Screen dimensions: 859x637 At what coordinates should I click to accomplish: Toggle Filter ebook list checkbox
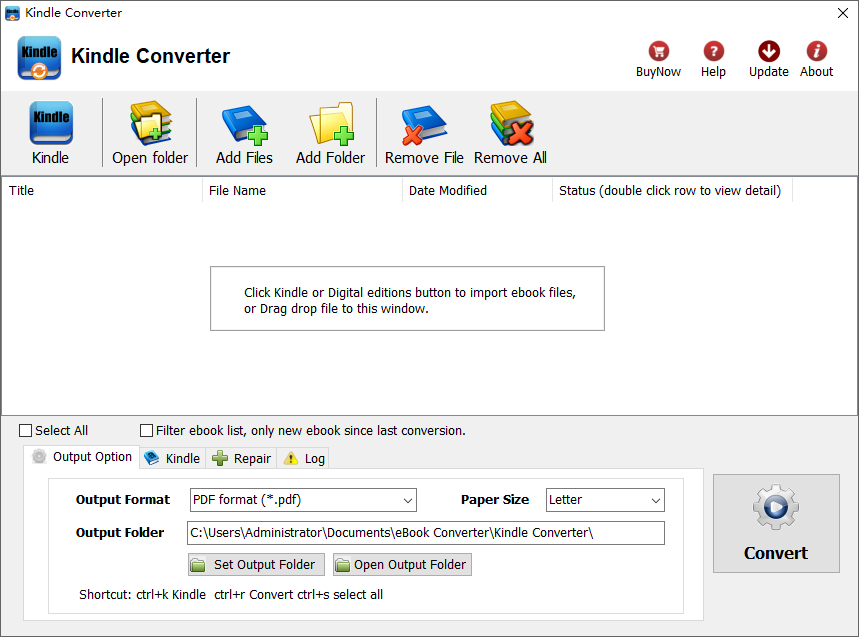146,431
